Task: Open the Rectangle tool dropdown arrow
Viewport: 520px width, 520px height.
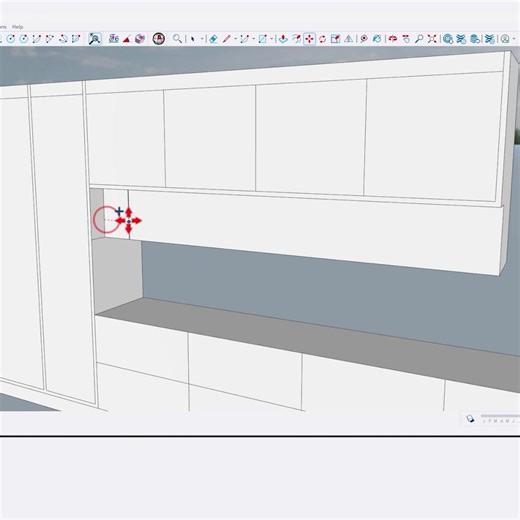Action: click(272, 39)
